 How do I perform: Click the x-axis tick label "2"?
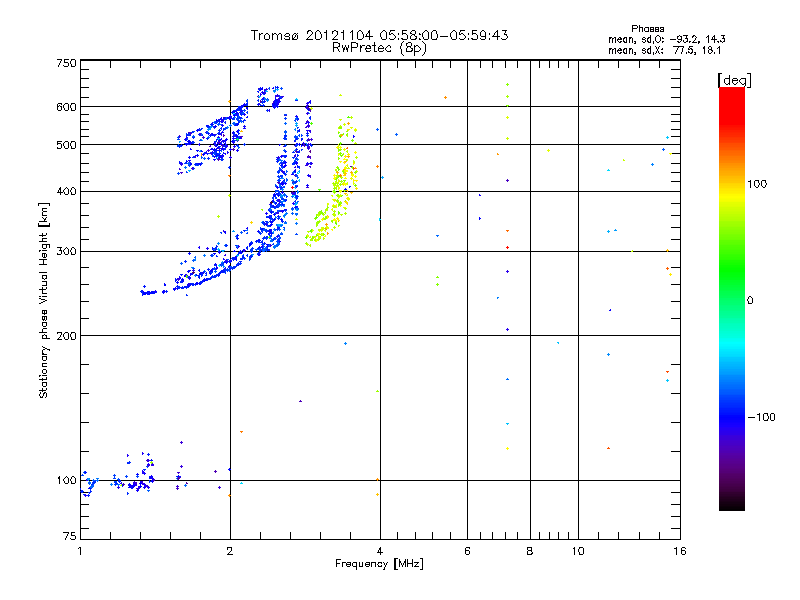coord(230,551)
